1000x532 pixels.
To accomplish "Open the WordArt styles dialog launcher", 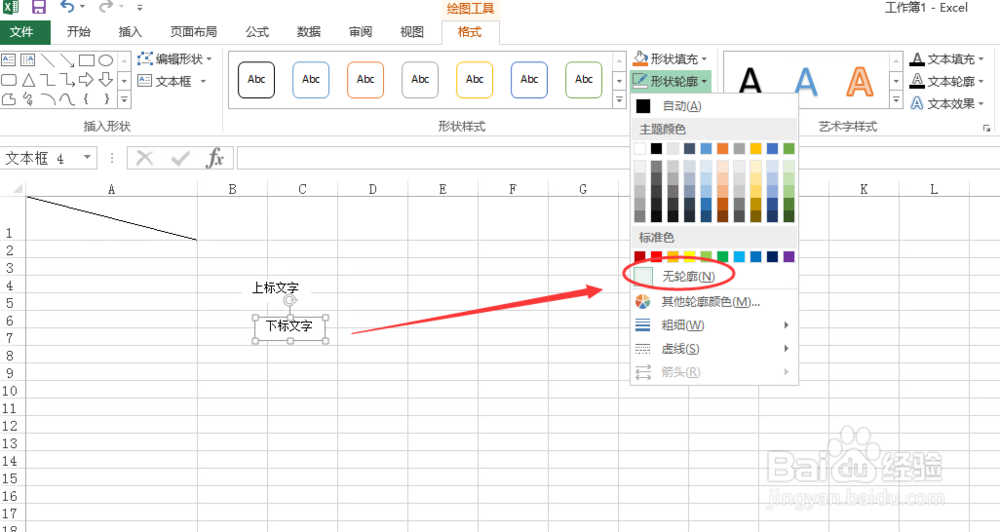I will pos(987,128).
